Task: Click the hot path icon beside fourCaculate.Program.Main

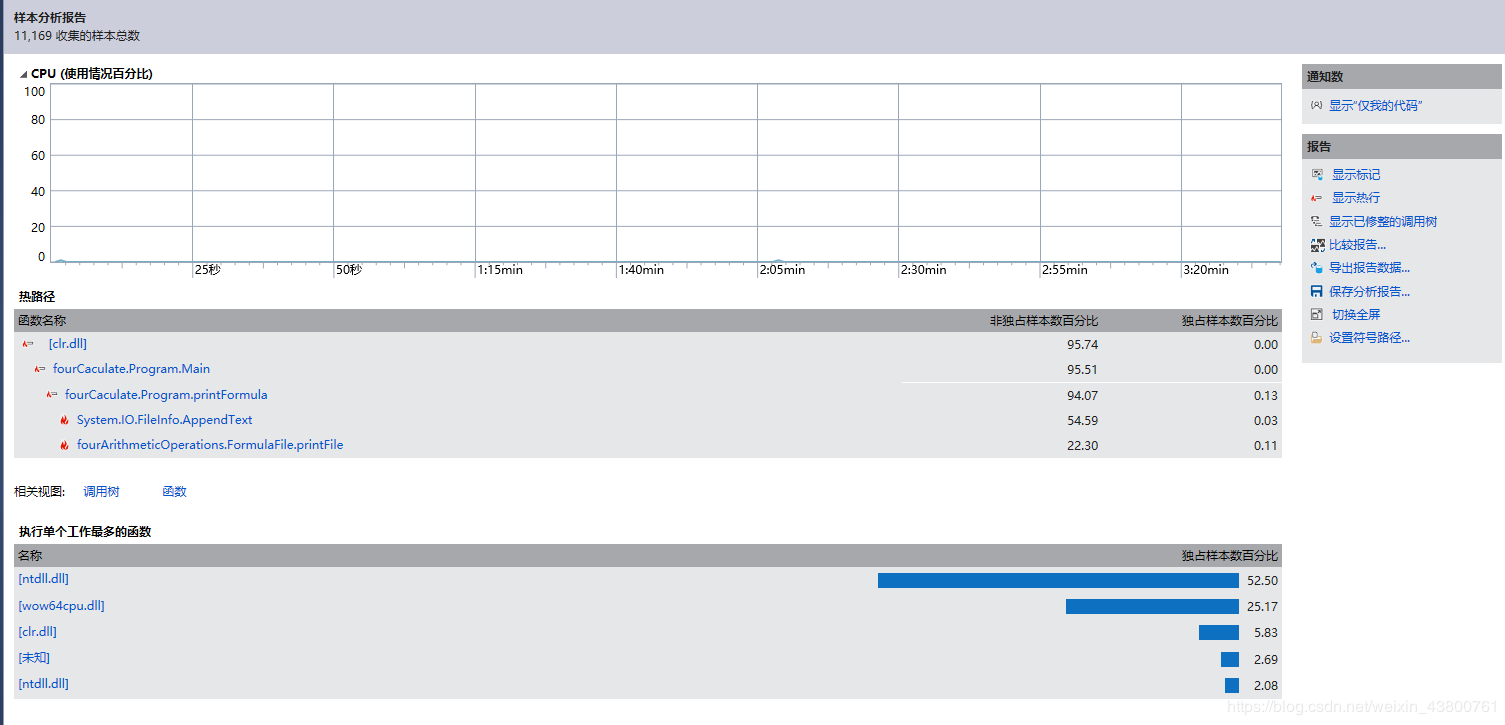Action: point(40,369)
